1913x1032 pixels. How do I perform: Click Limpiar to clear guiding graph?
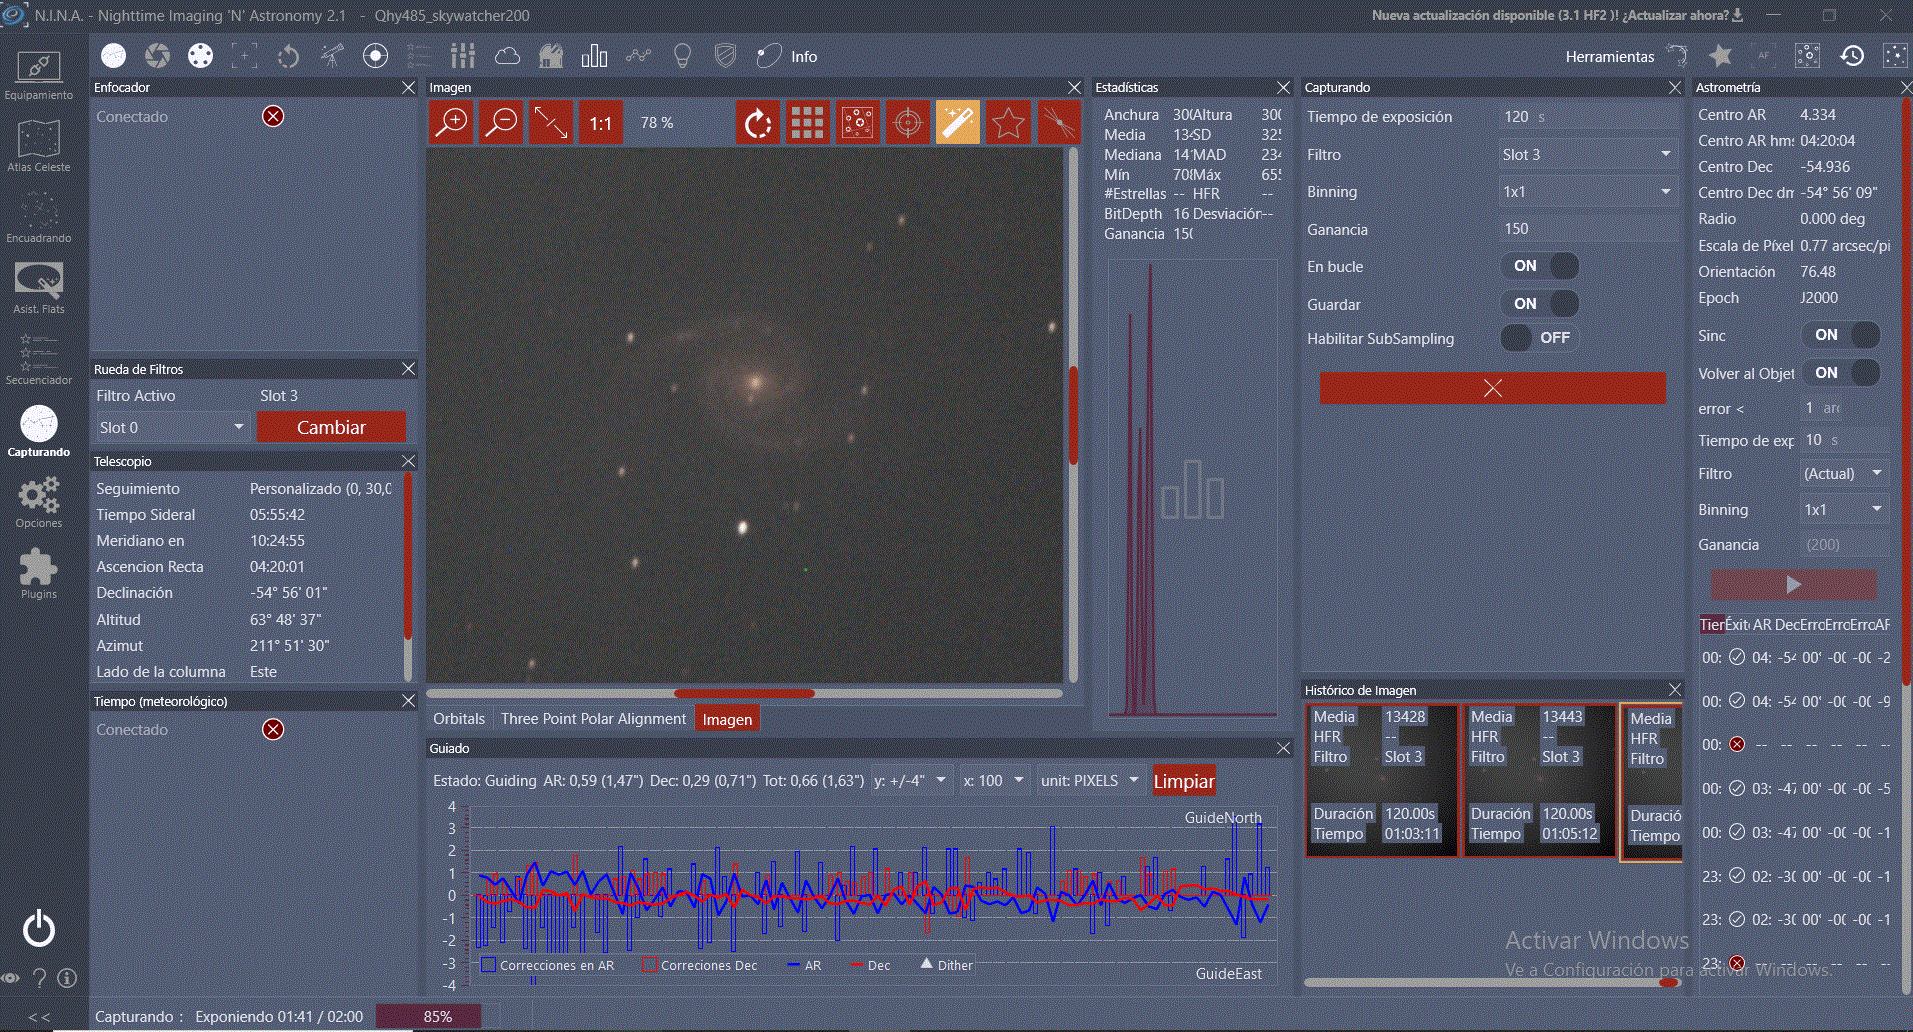(x=1184, y=781)
